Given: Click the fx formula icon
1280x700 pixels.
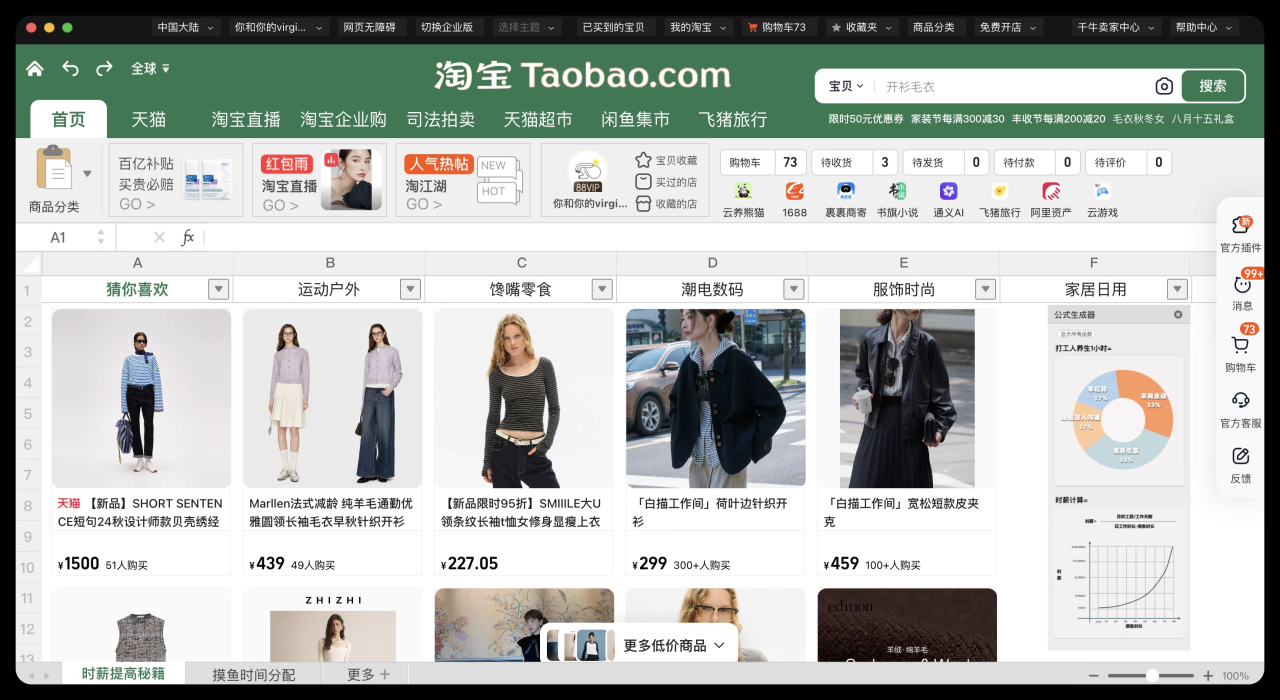Looking at the screenshot, I should (187, 237).
